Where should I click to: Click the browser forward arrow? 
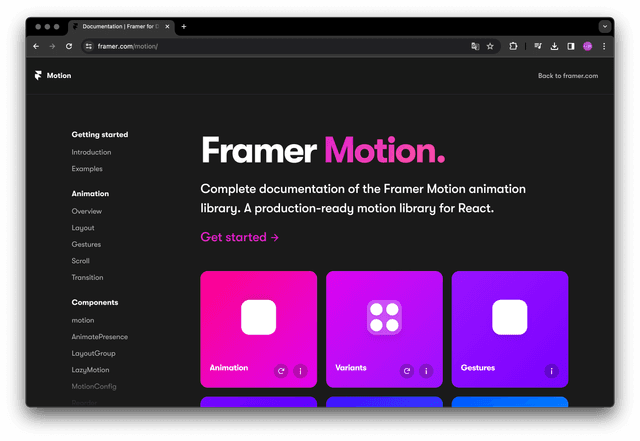point(52,47)
